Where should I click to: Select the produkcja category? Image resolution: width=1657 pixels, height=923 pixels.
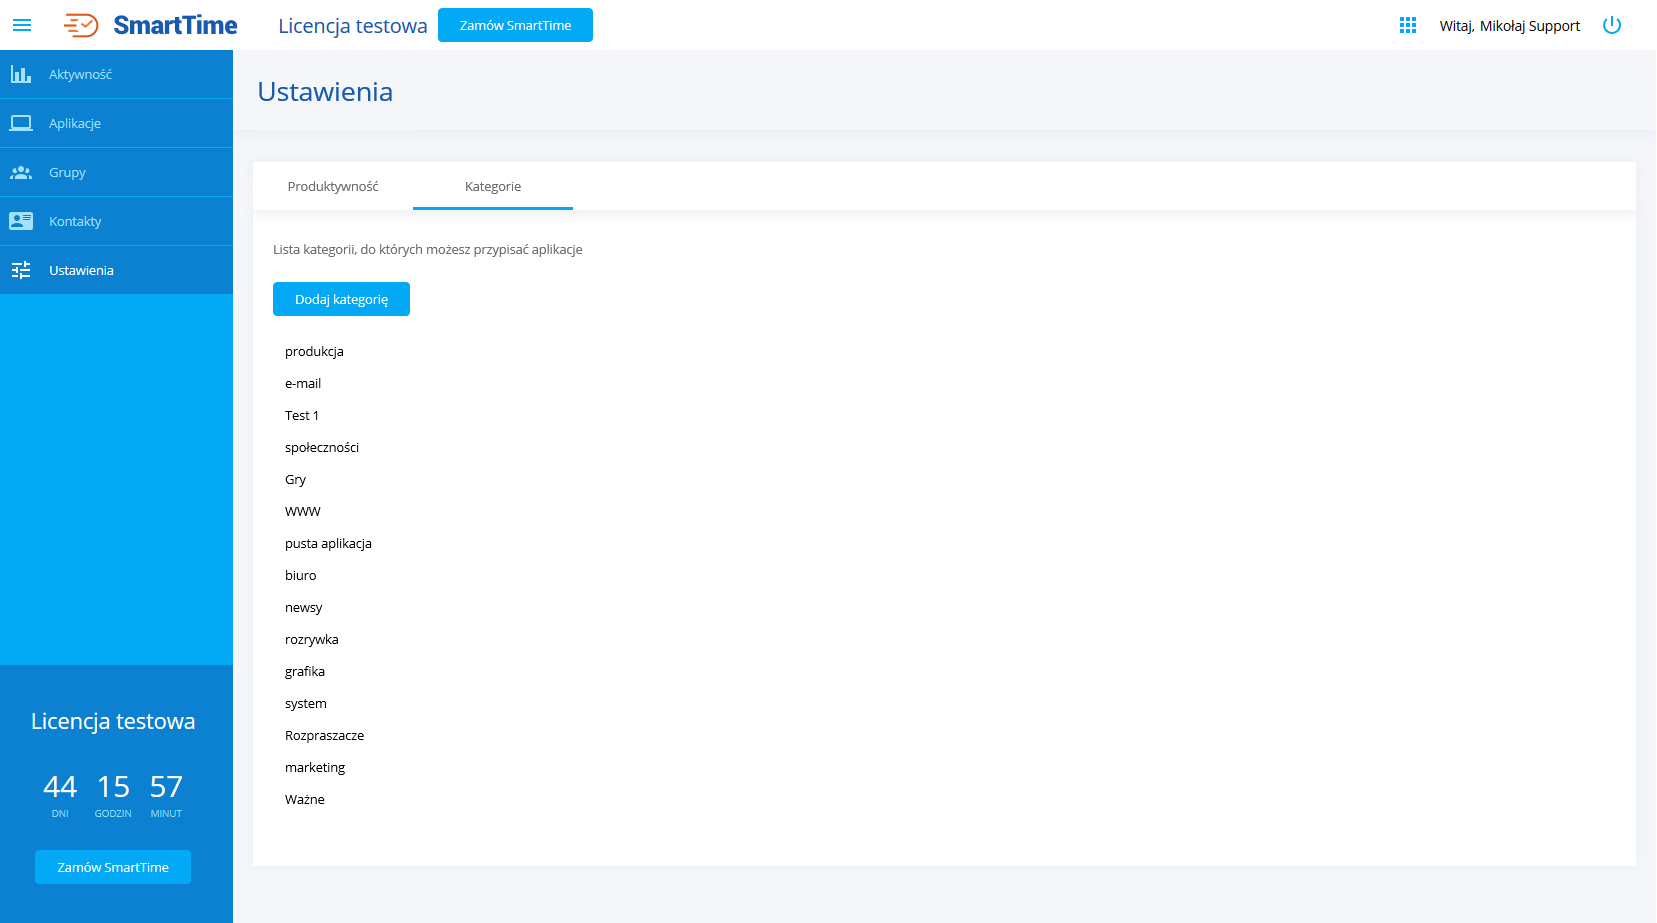(x=314, y=351)
